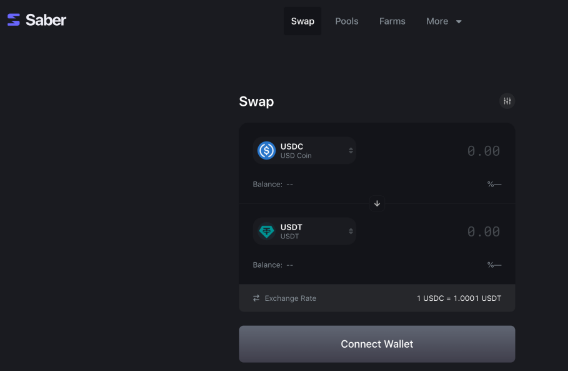
Task: Click the USDC percentage indicator
Action: [x=494, y=184]
